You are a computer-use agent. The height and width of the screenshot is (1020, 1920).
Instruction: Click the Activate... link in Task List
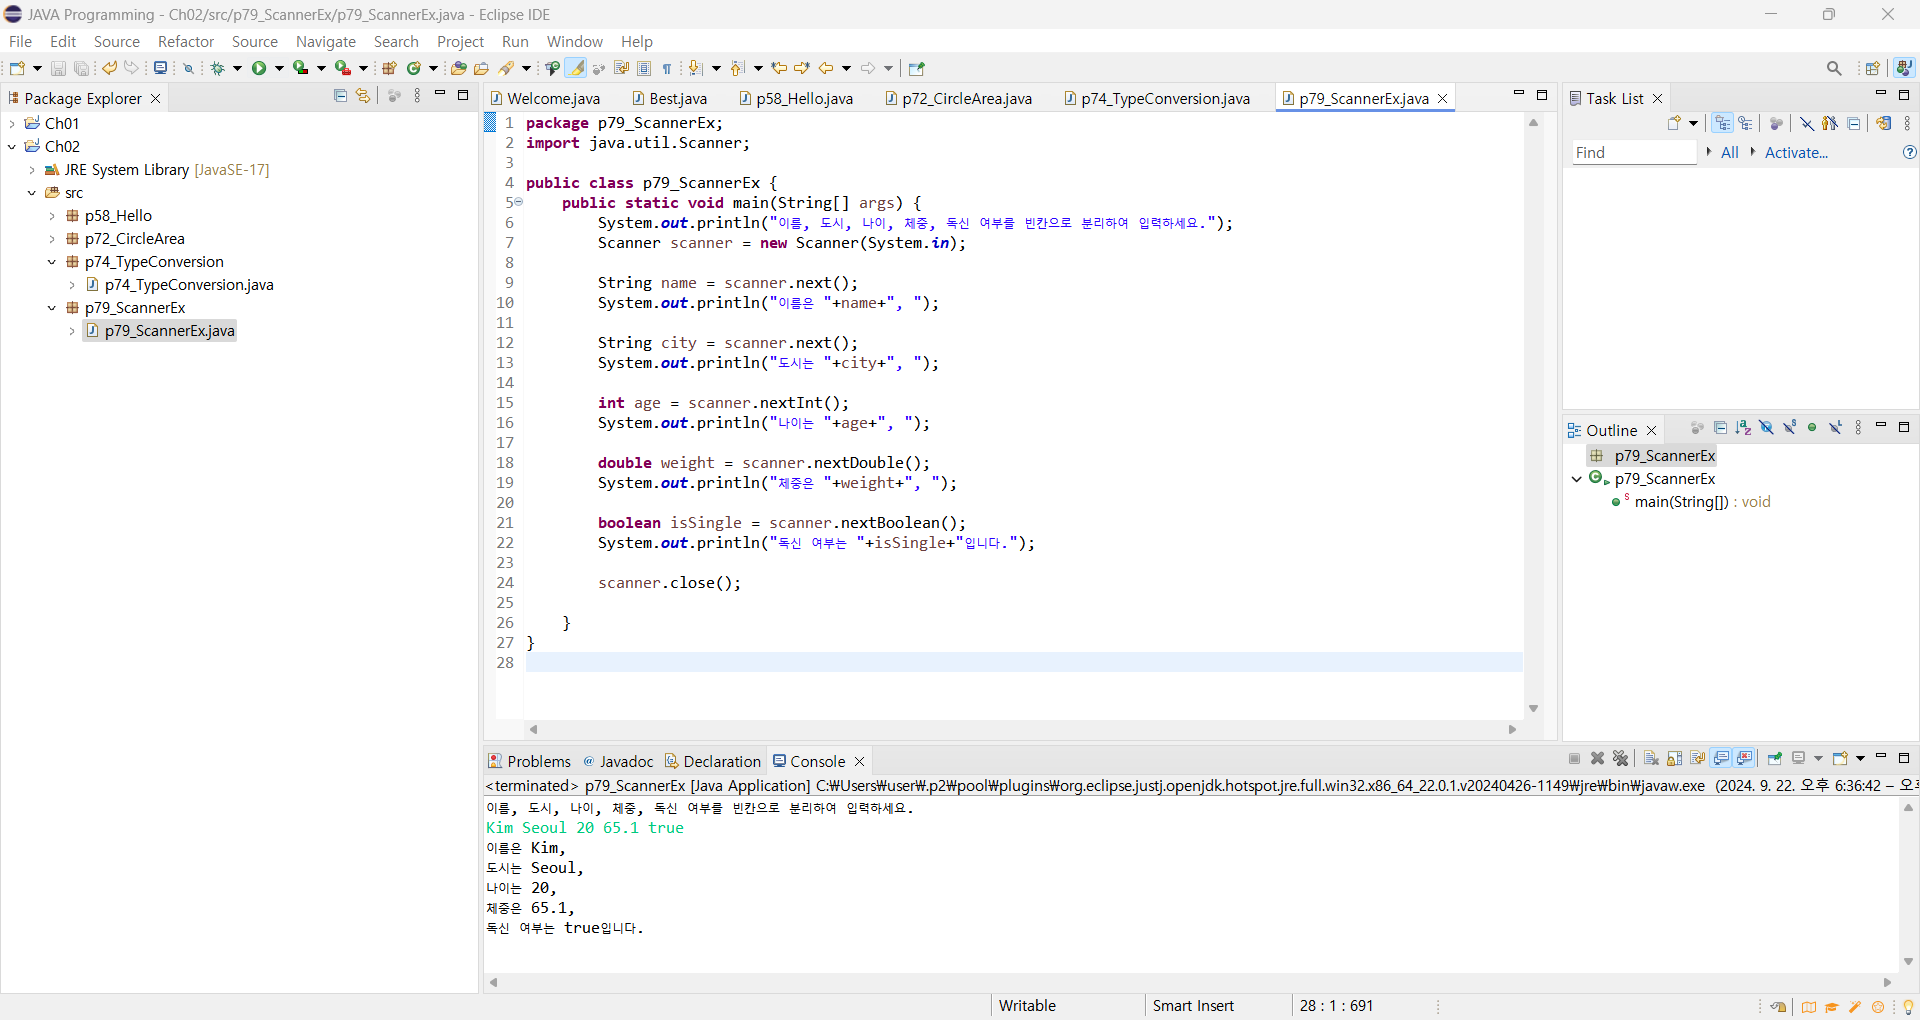point(1796,152)
